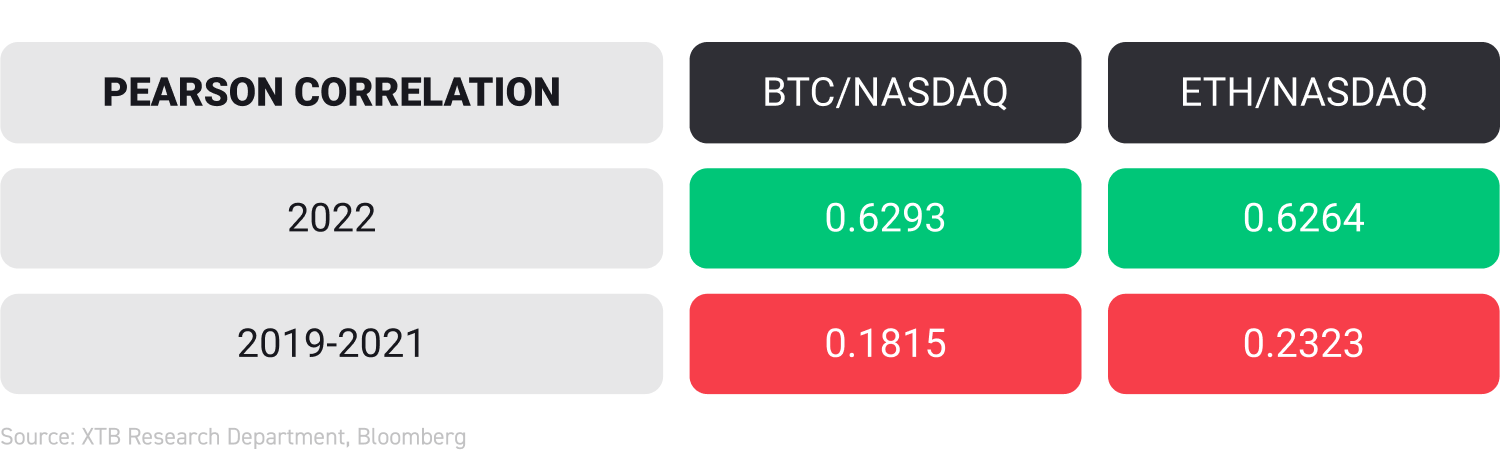Click the 2022 row label
Screen dimensions: 1500x464
[x=331, y=218]
